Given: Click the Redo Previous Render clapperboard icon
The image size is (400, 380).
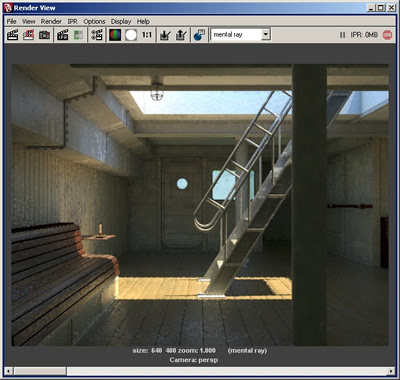Looking at the screenshot, I should click(x=13, y=35).
